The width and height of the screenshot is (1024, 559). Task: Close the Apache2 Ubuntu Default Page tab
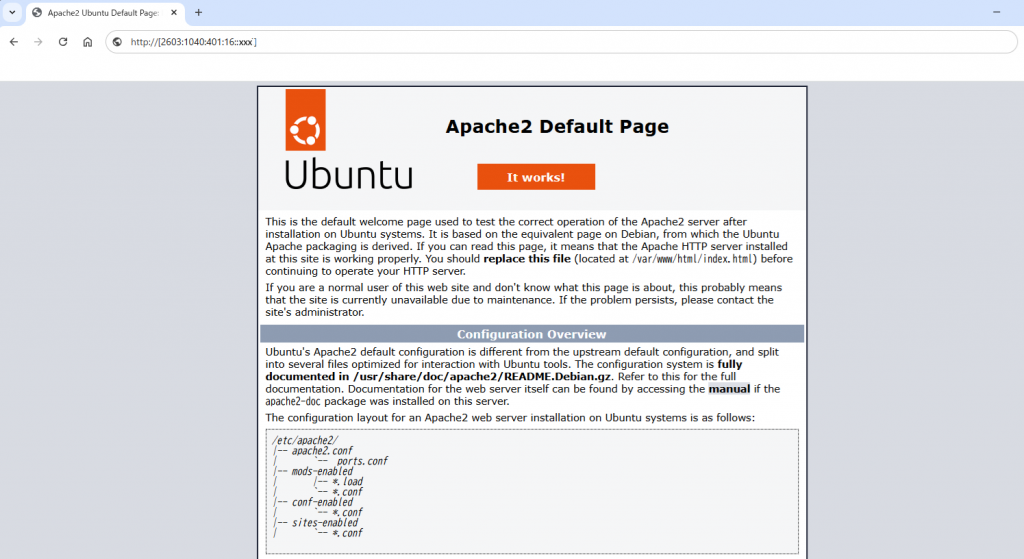pyautogui.click(x=174, y=12)
